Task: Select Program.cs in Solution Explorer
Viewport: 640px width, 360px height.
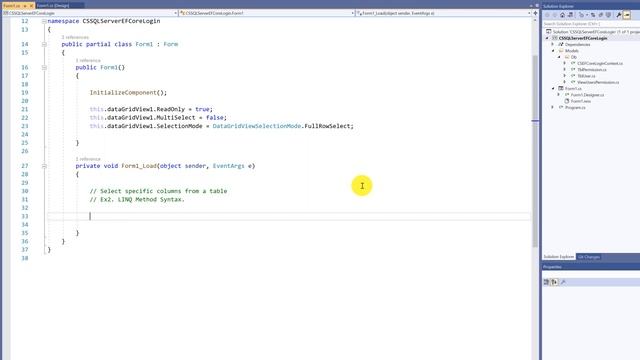Action: (x=575, y=107)
